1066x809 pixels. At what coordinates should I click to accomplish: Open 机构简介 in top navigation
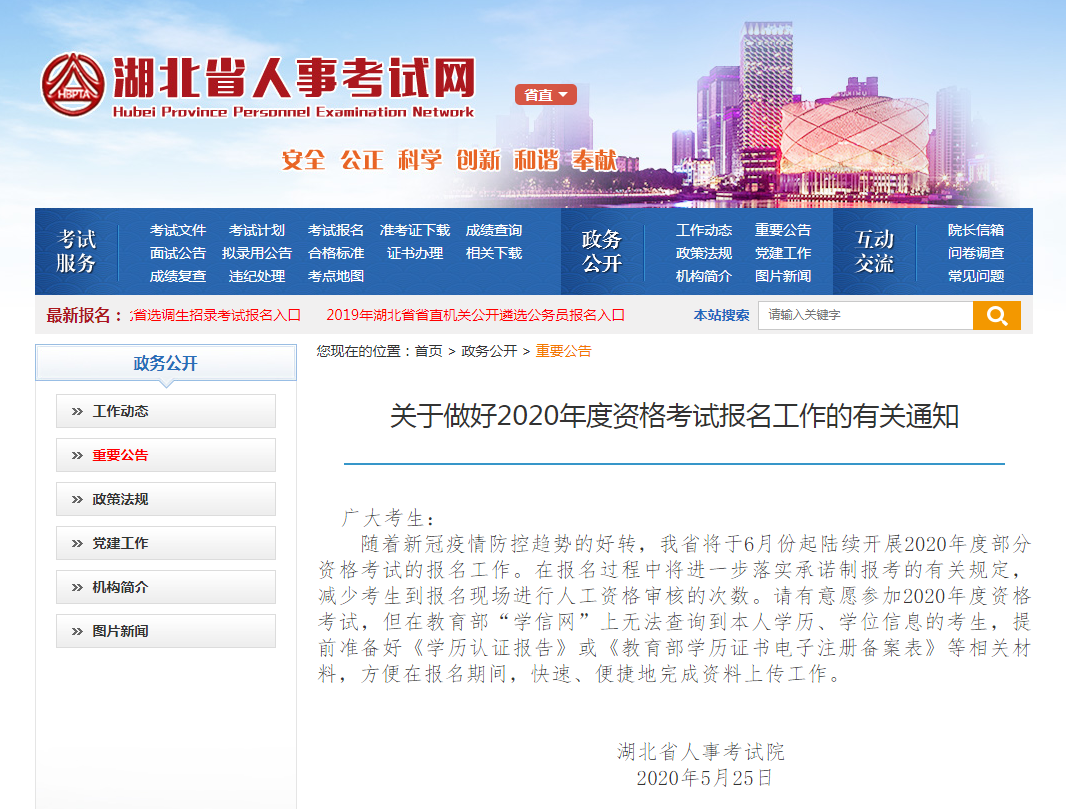pyautogui.click(x=704, y=276)
